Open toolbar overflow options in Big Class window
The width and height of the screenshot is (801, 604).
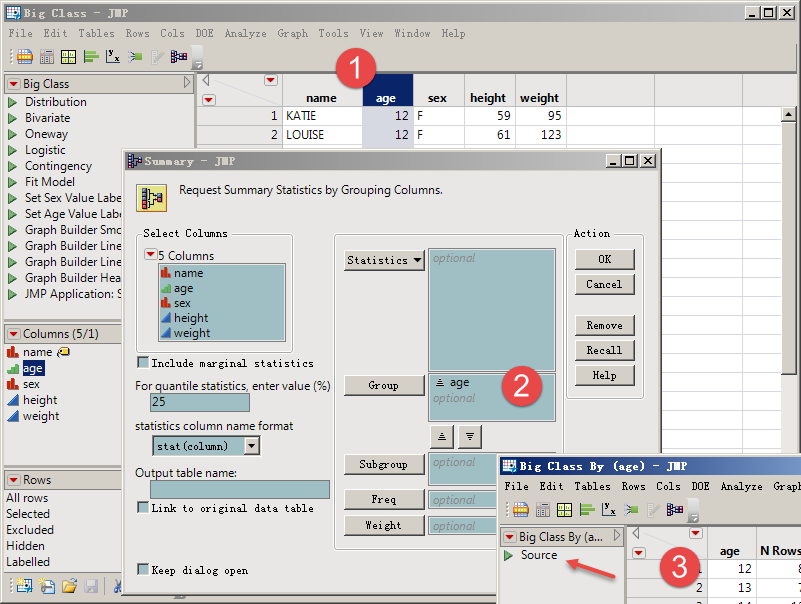coord(197,58)
